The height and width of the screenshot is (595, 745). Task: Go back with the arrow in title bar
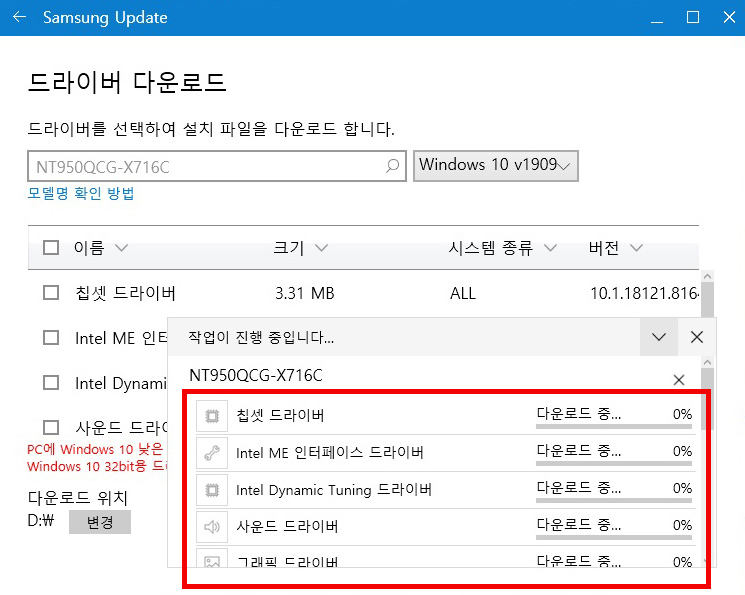point(19,17)
